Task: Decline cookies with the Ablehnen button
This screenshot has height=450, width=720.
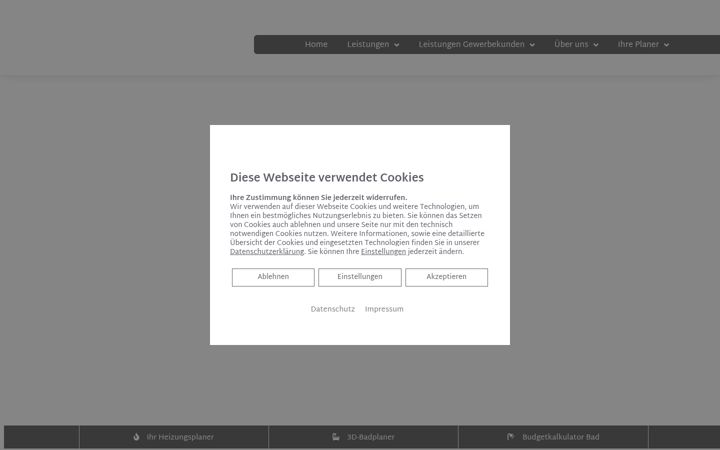Action: [273, 277]
